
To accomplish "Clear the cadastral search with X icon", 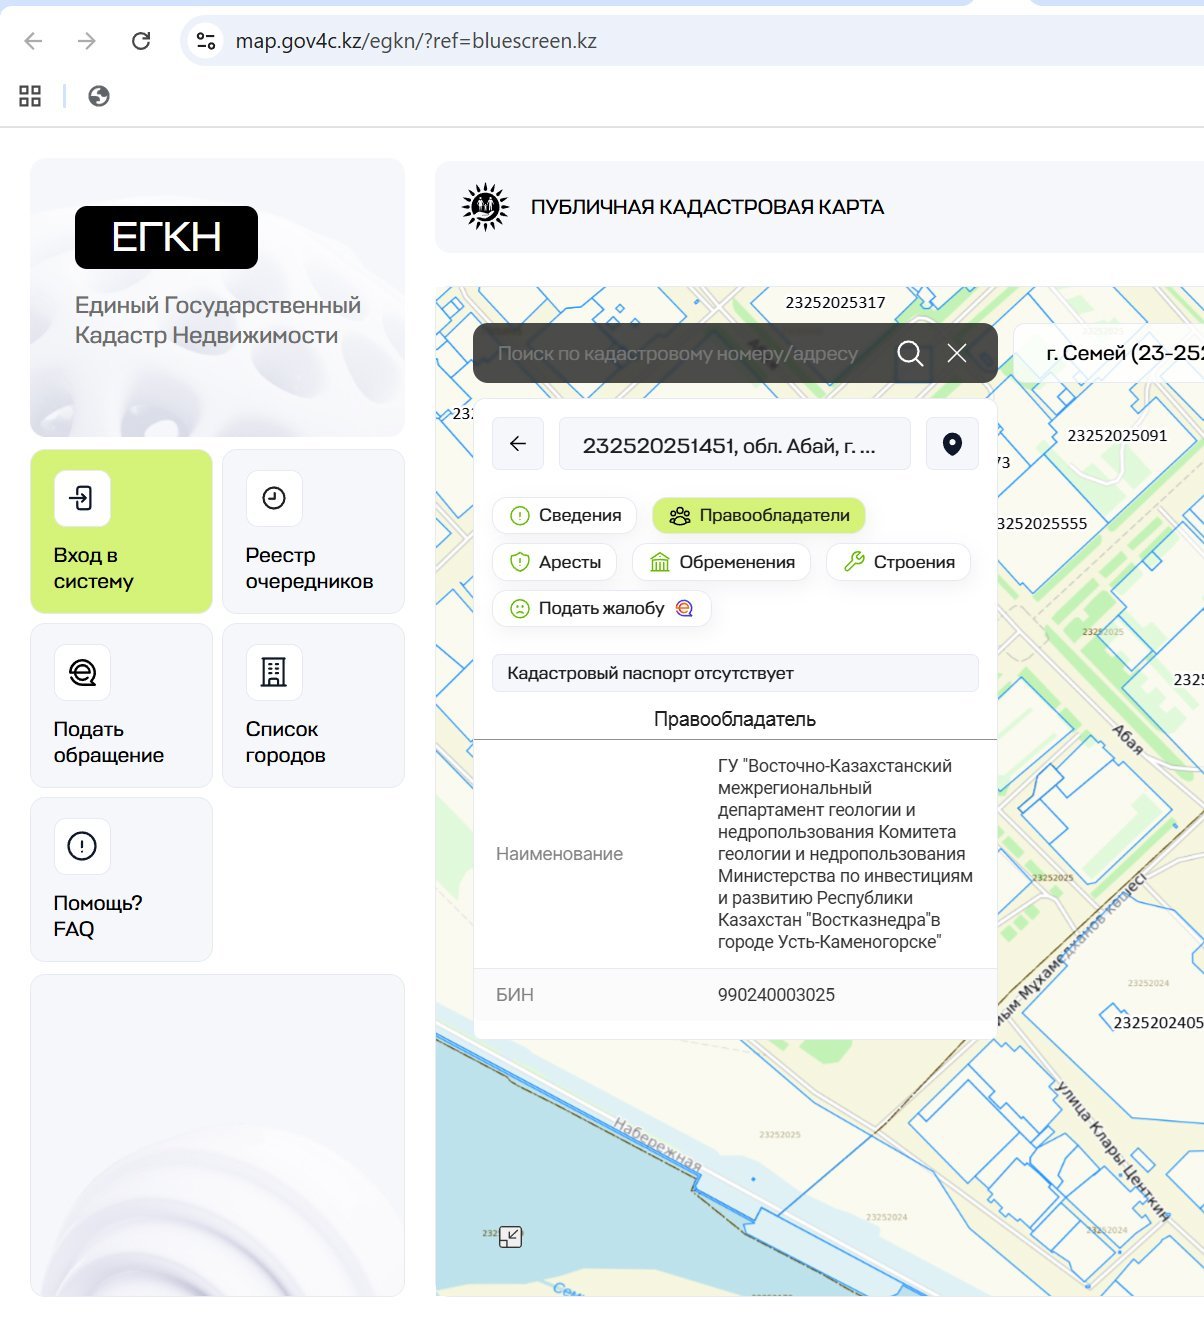I will pos(957,353).
